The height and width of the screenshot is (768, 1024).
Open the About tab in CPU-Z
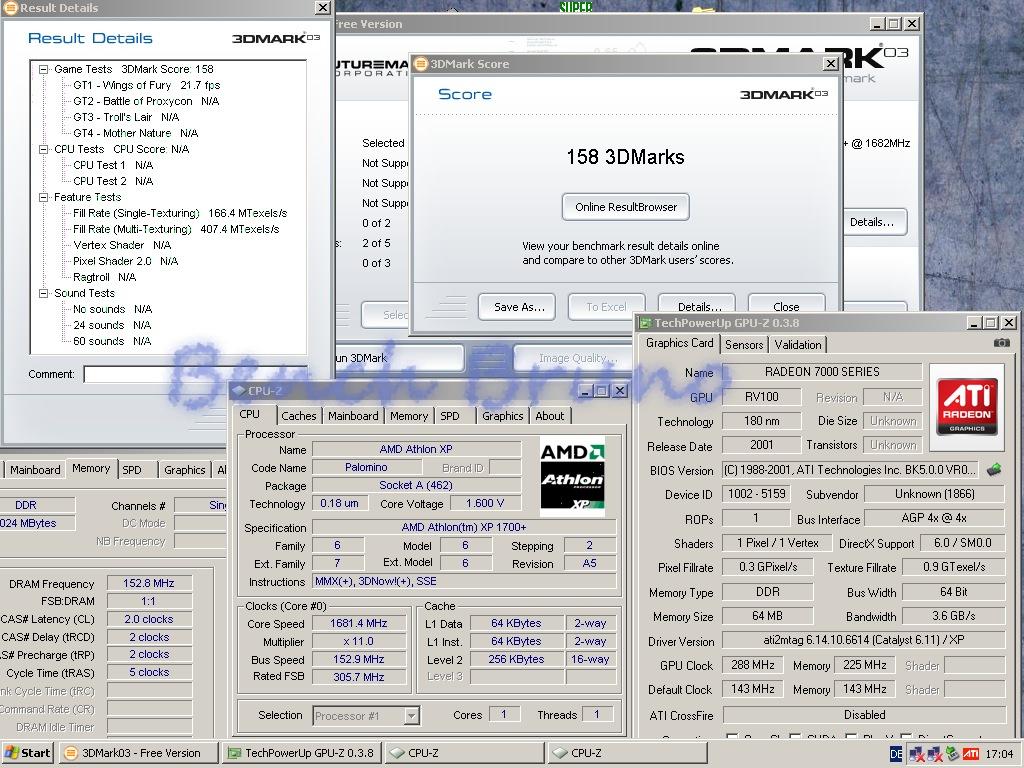pos(550,416)
